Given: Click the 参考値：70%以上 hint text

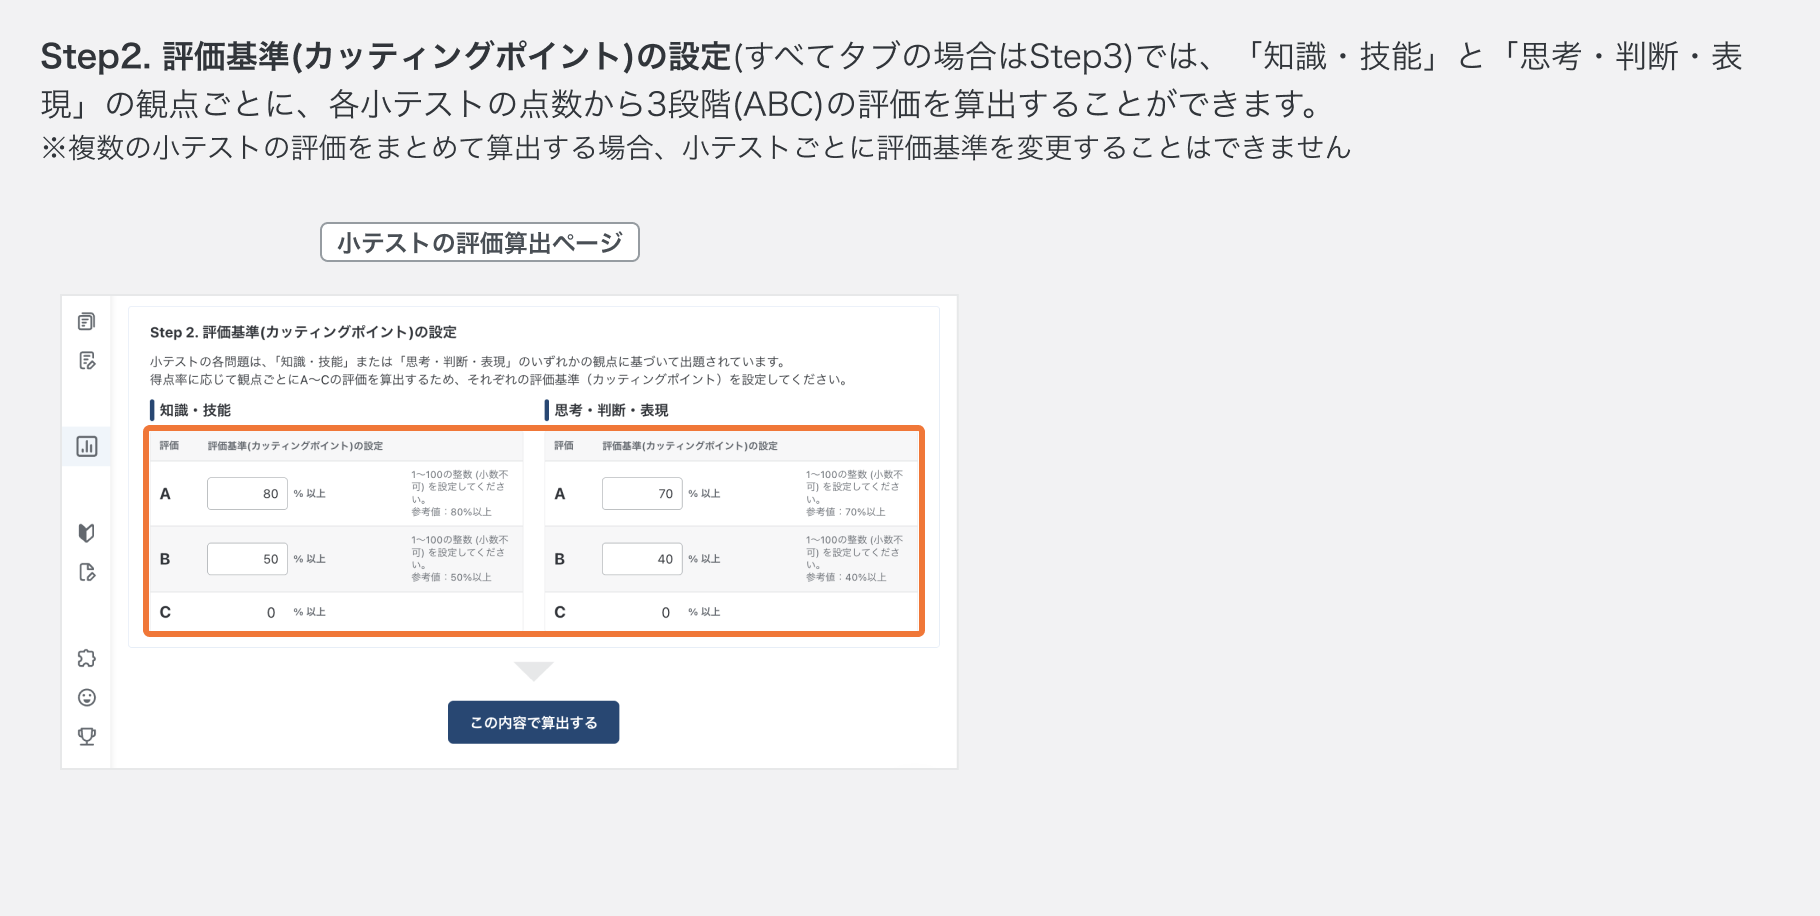Looking at the screenshot, I should pyautogui.click(x=846, y=512).
